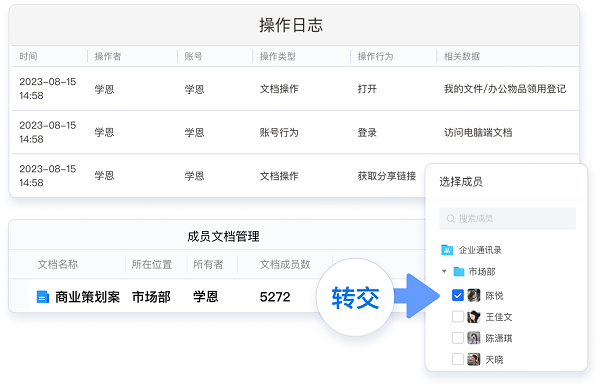Click the 操作类型 column header

278,56
